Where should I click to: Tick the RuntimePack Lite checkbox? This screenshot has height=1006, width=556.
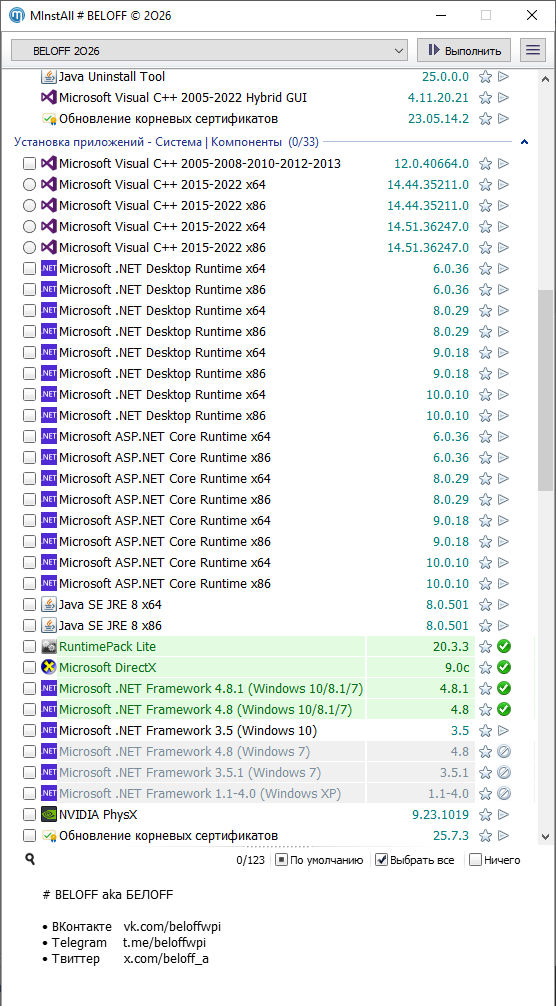tap(29, 647)
